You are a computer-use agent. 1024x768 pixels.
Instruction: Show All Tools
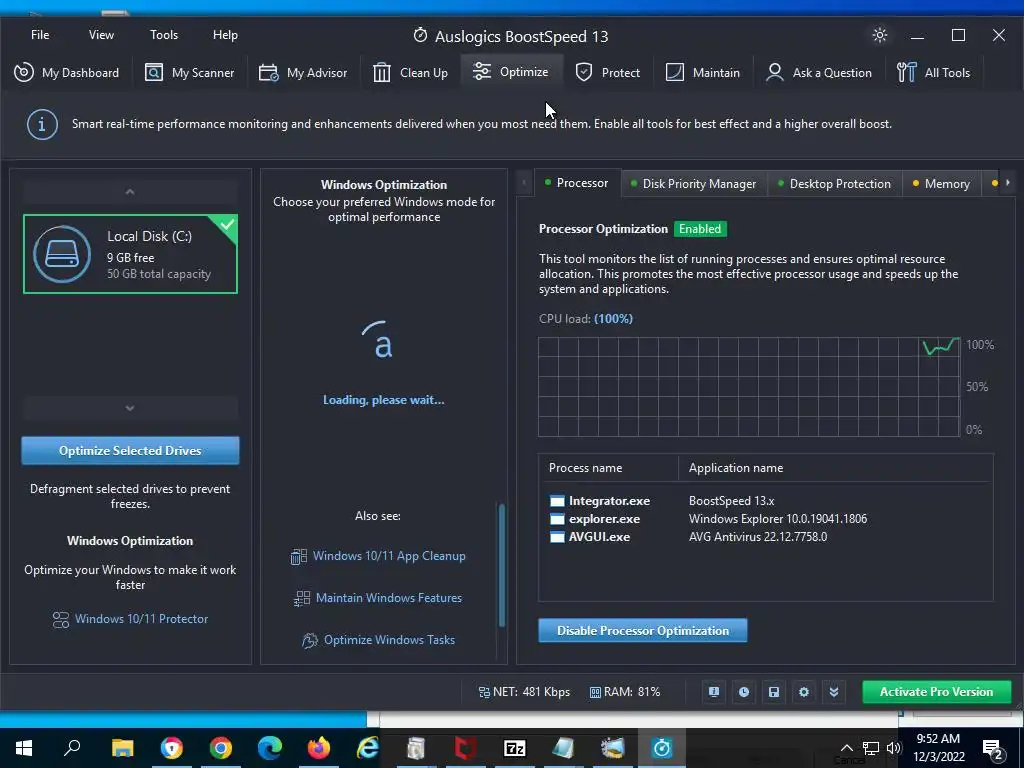tap(933, 72)
